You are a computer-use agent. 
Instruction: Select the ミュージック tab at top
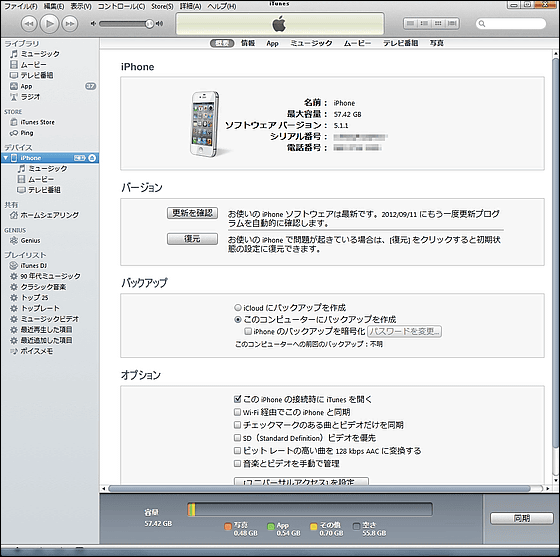(x=311, y=43)
